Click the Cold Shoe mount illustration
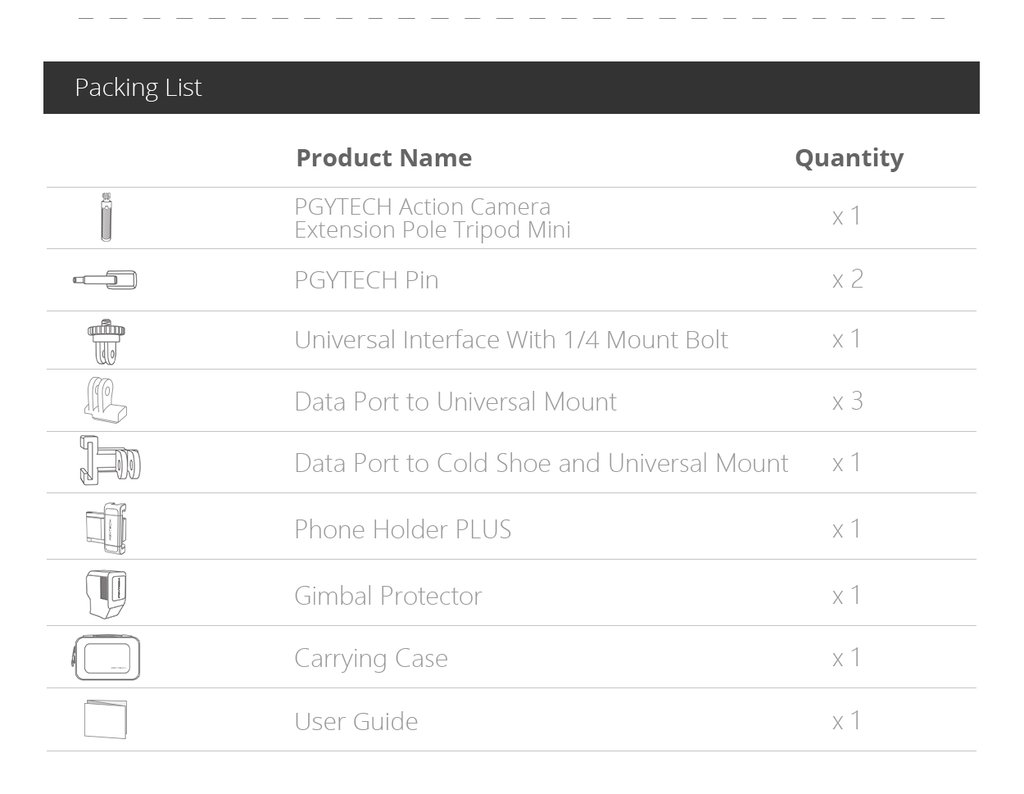 pos(110,461)
